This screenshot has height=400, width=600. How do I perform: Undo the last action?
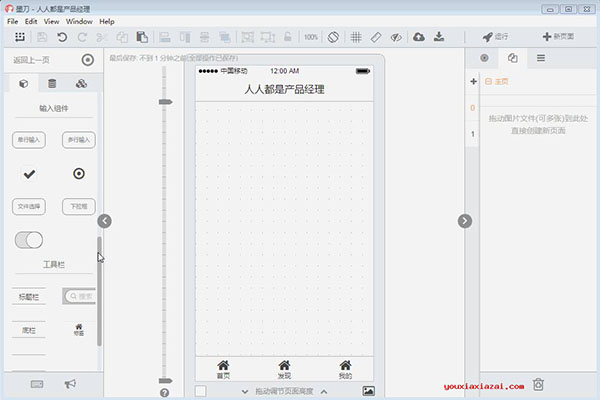pos(62,37)
